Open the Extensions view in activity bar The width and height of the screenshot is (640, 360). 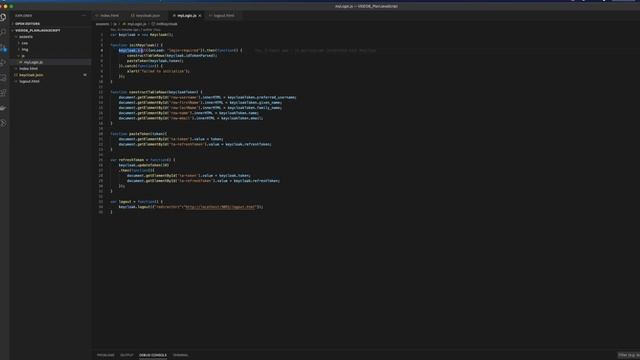tap(4, 93)
